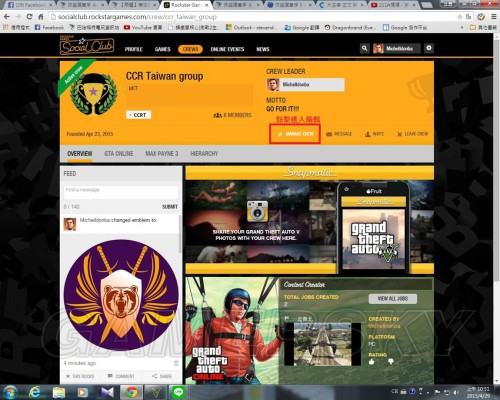Launch Internet Explorer from the taskbar

point(34,392)
